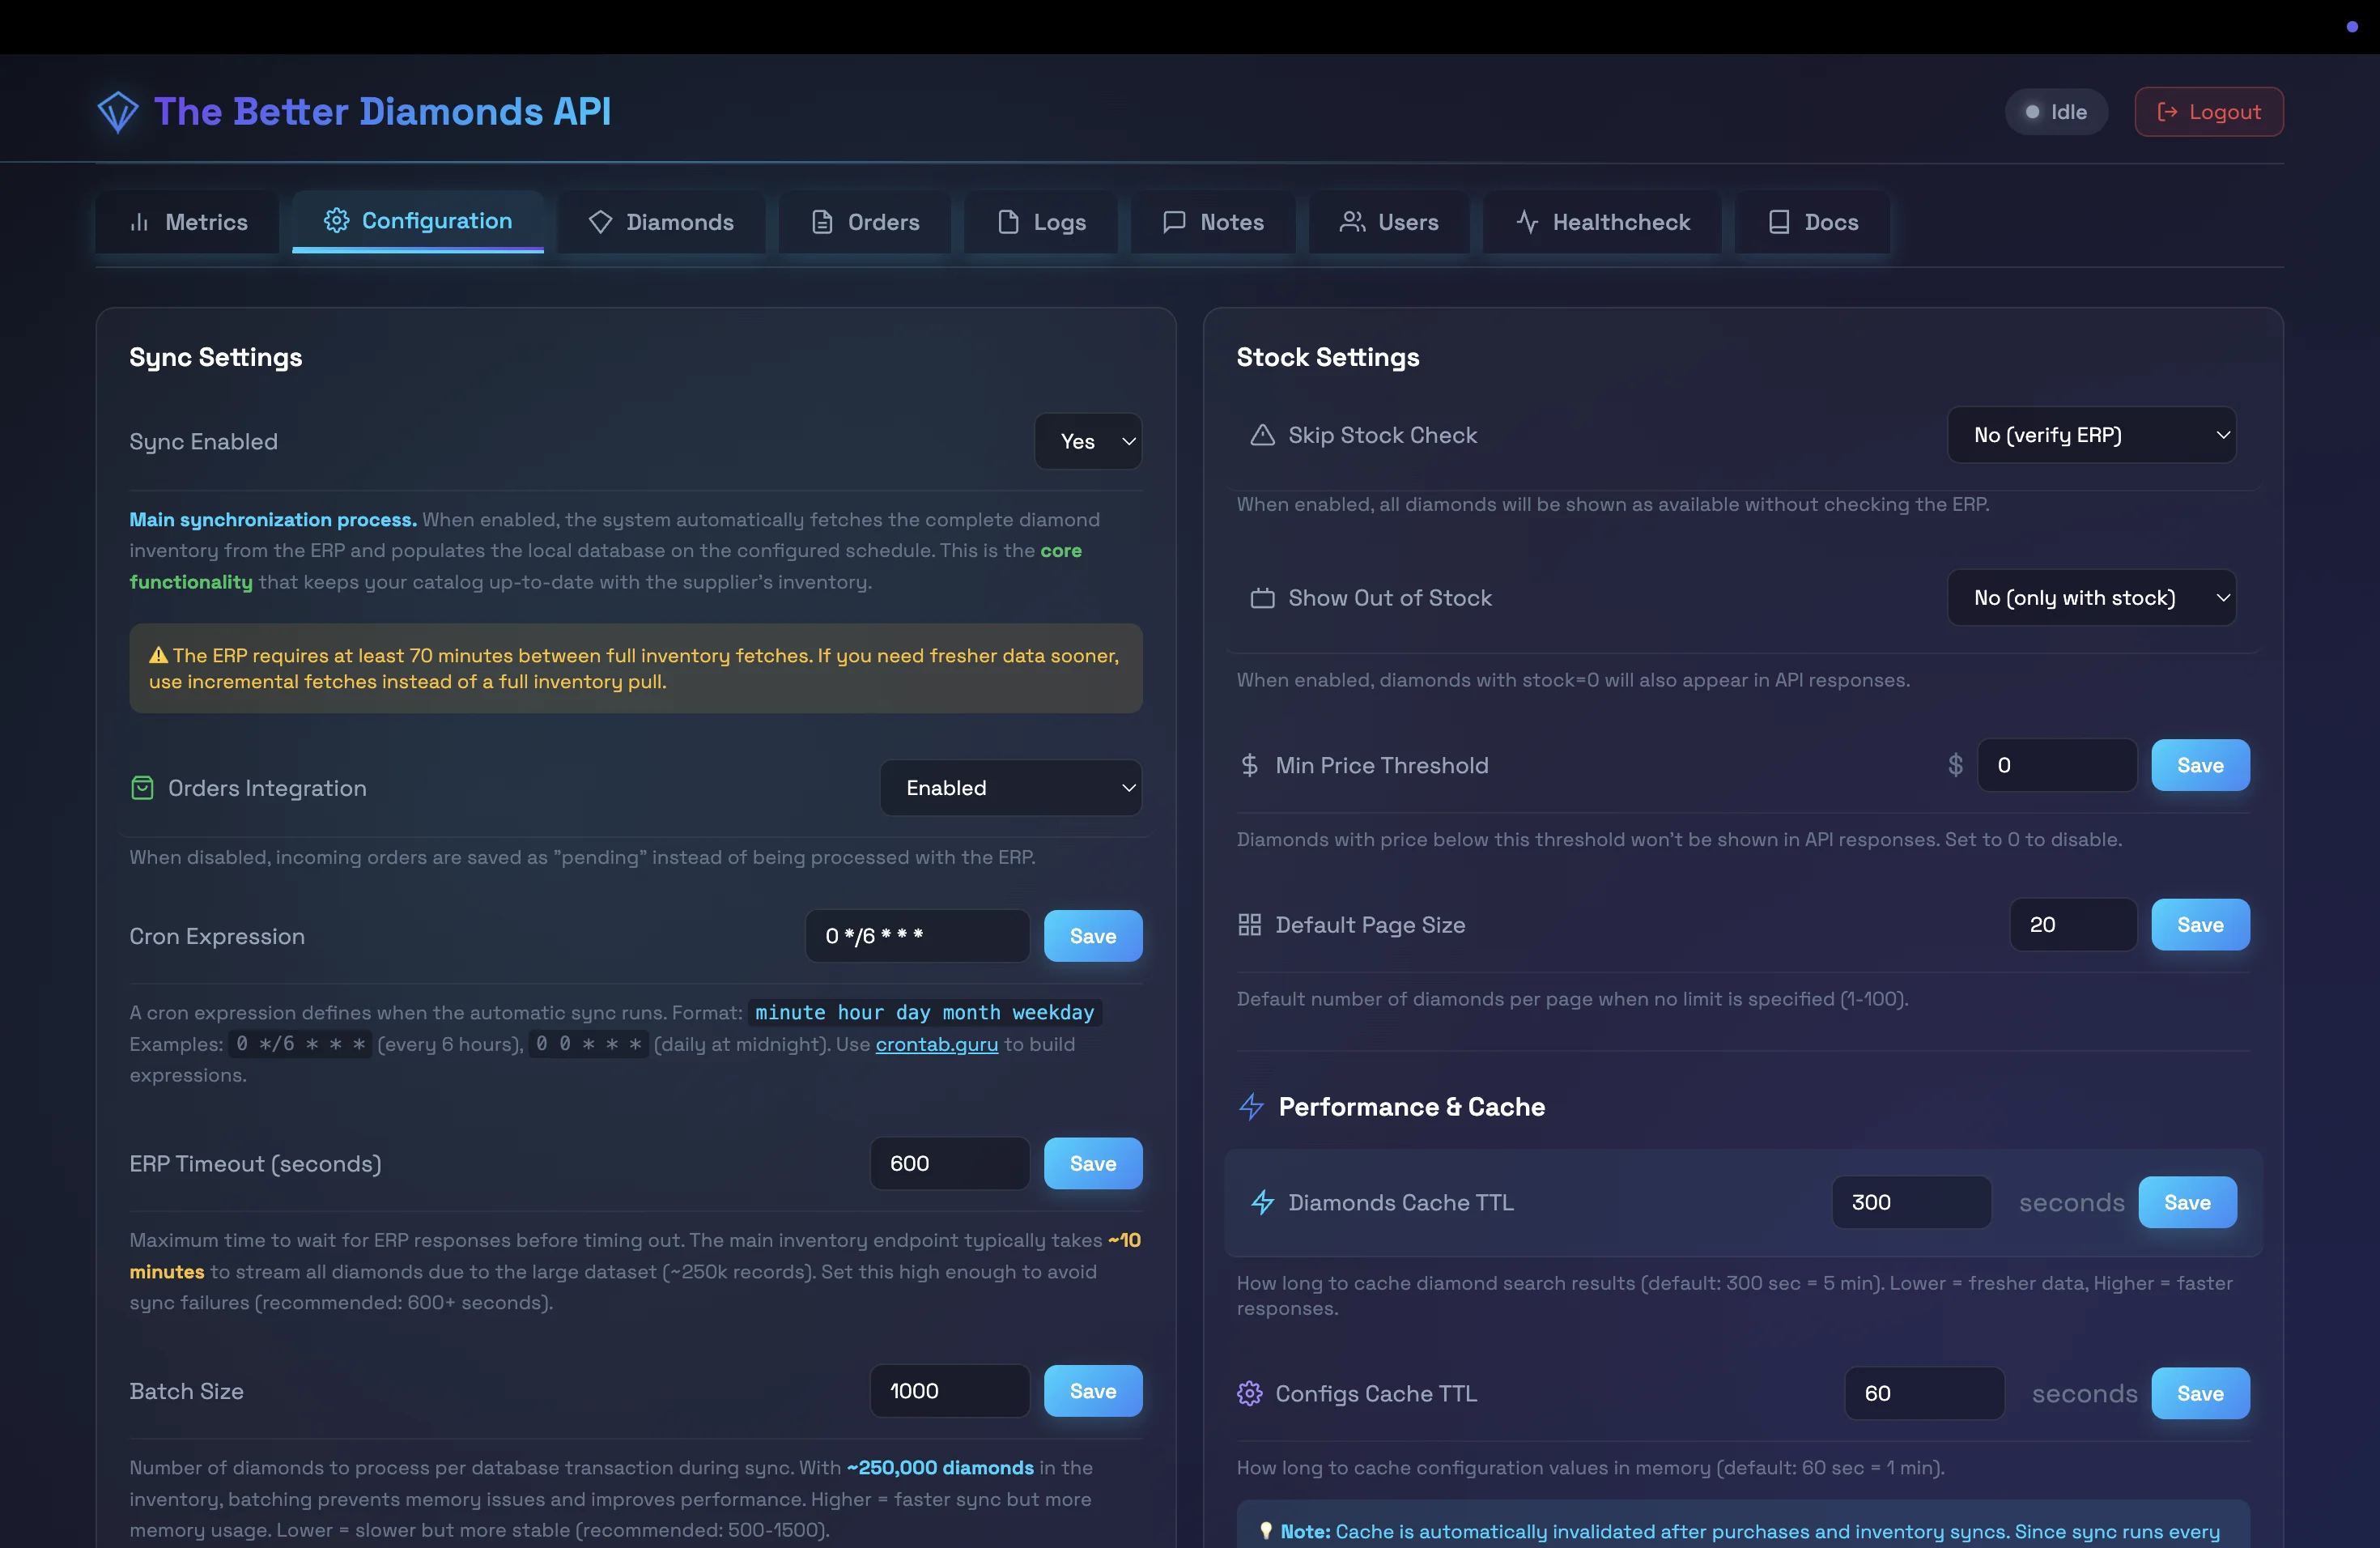Click the Configs Cache TTL gear icon
This screenshot has height=1548, width=2380.
click(x=1249, y=1393)
